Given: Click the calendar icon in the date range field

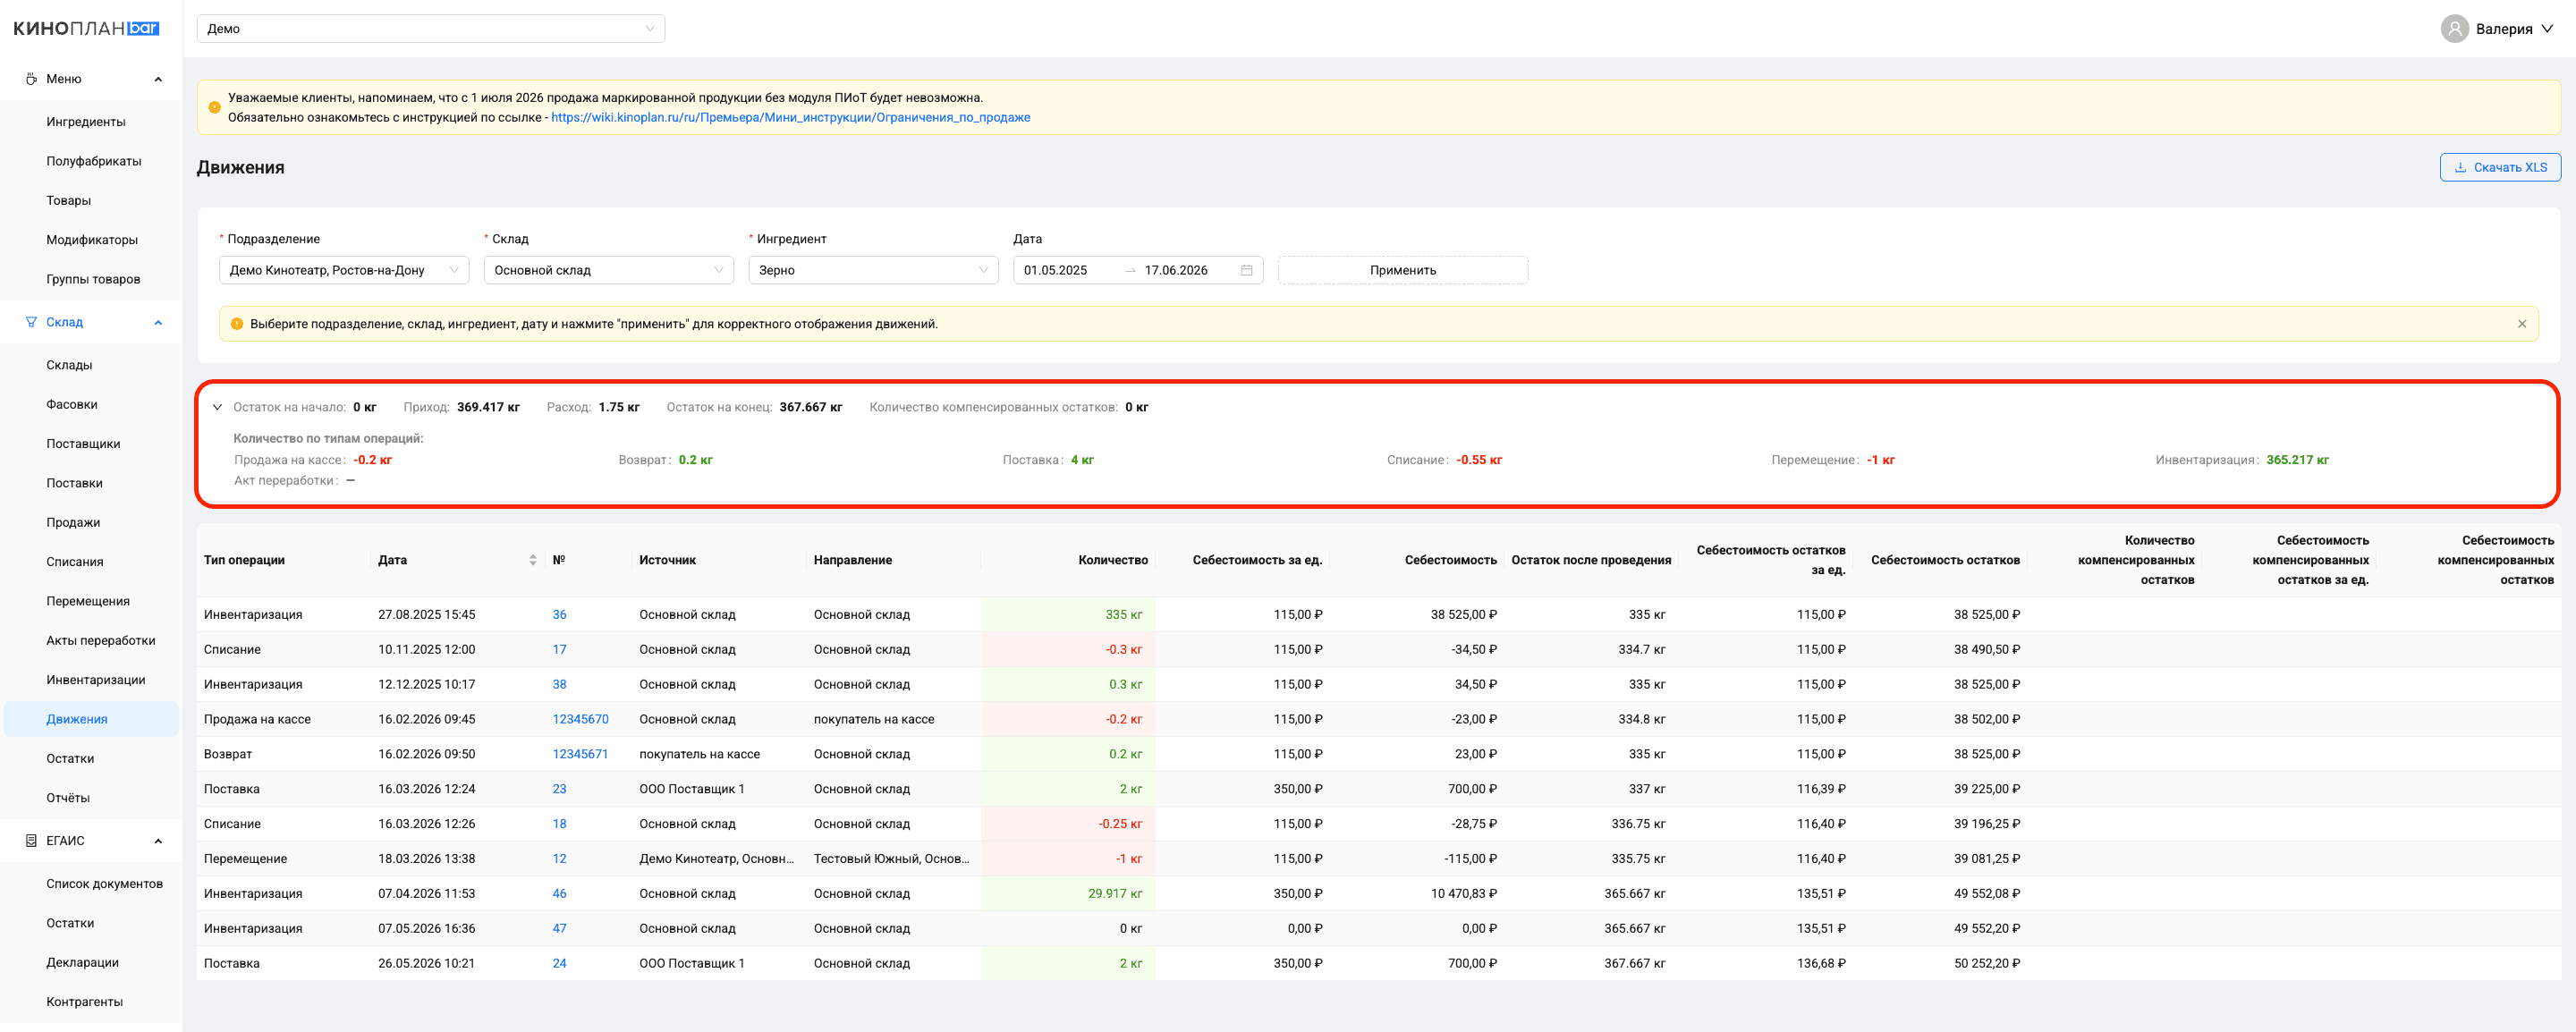Looking at the screenshot, I should point(1246,270).
